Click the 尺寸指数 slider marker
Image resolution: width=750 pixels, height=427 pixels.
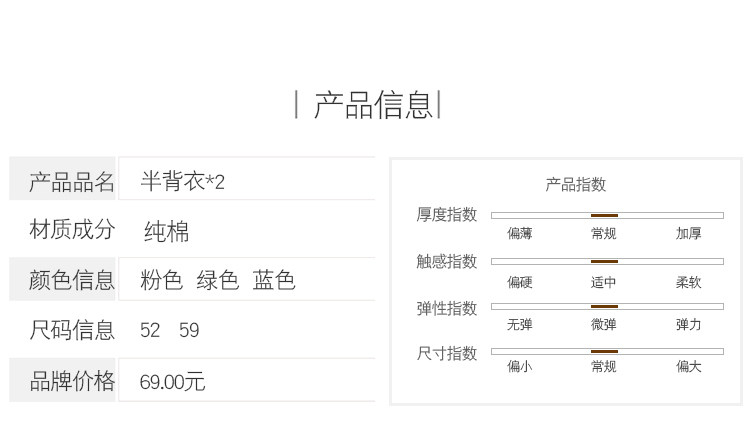click(604, 352)
